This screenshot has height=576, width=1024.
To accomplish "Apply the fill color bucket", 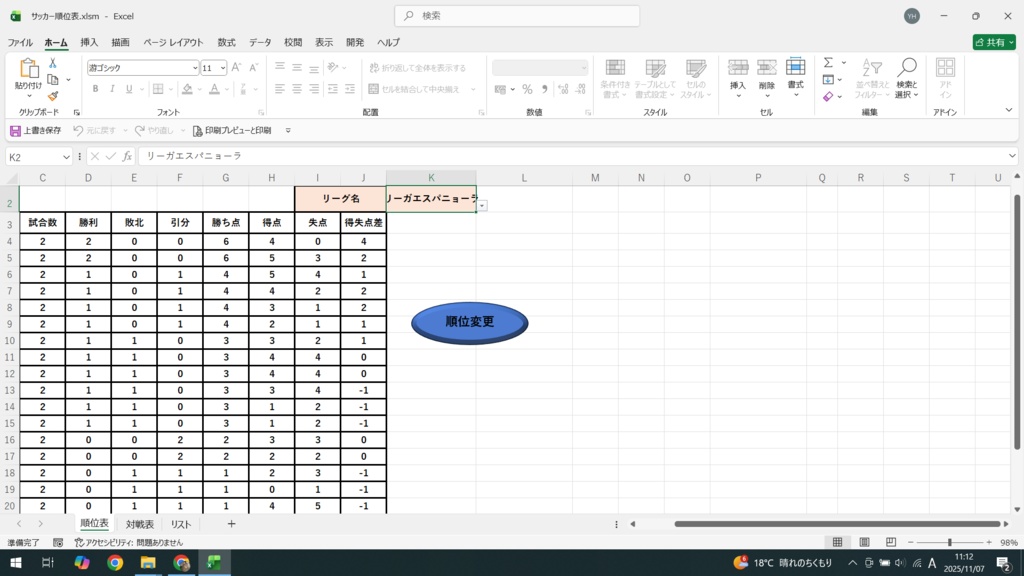I will tap(187, 89).
